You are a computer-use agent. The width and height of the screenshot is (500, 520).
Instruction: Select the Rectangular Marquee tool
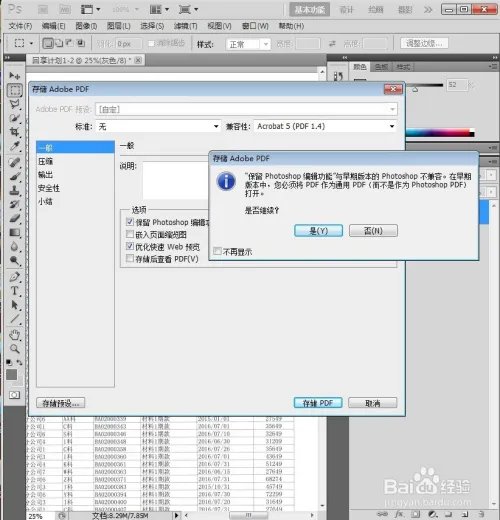pyautogui.click(x=15, y=90)
